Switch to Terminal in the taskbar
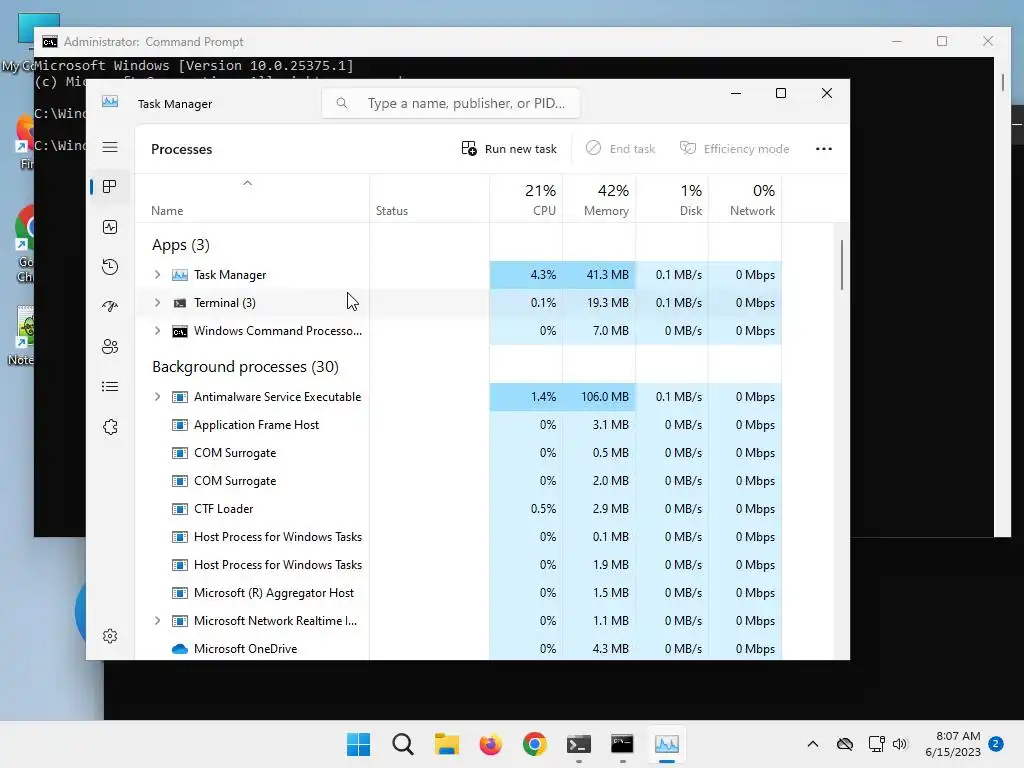1024x768 pixels. click(x=579, y=744)
